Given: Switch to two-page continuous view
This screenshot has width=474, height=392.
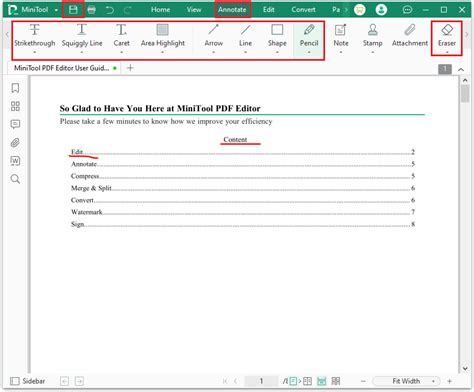Looking at the screenshot, I should (336, 381).
